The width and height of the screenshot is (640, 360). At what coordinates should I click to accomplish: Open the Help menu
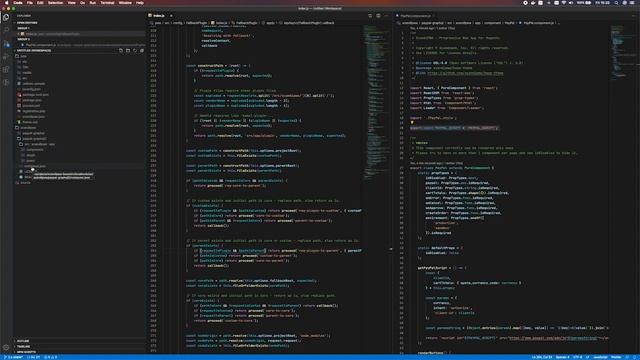click(140, 3)
